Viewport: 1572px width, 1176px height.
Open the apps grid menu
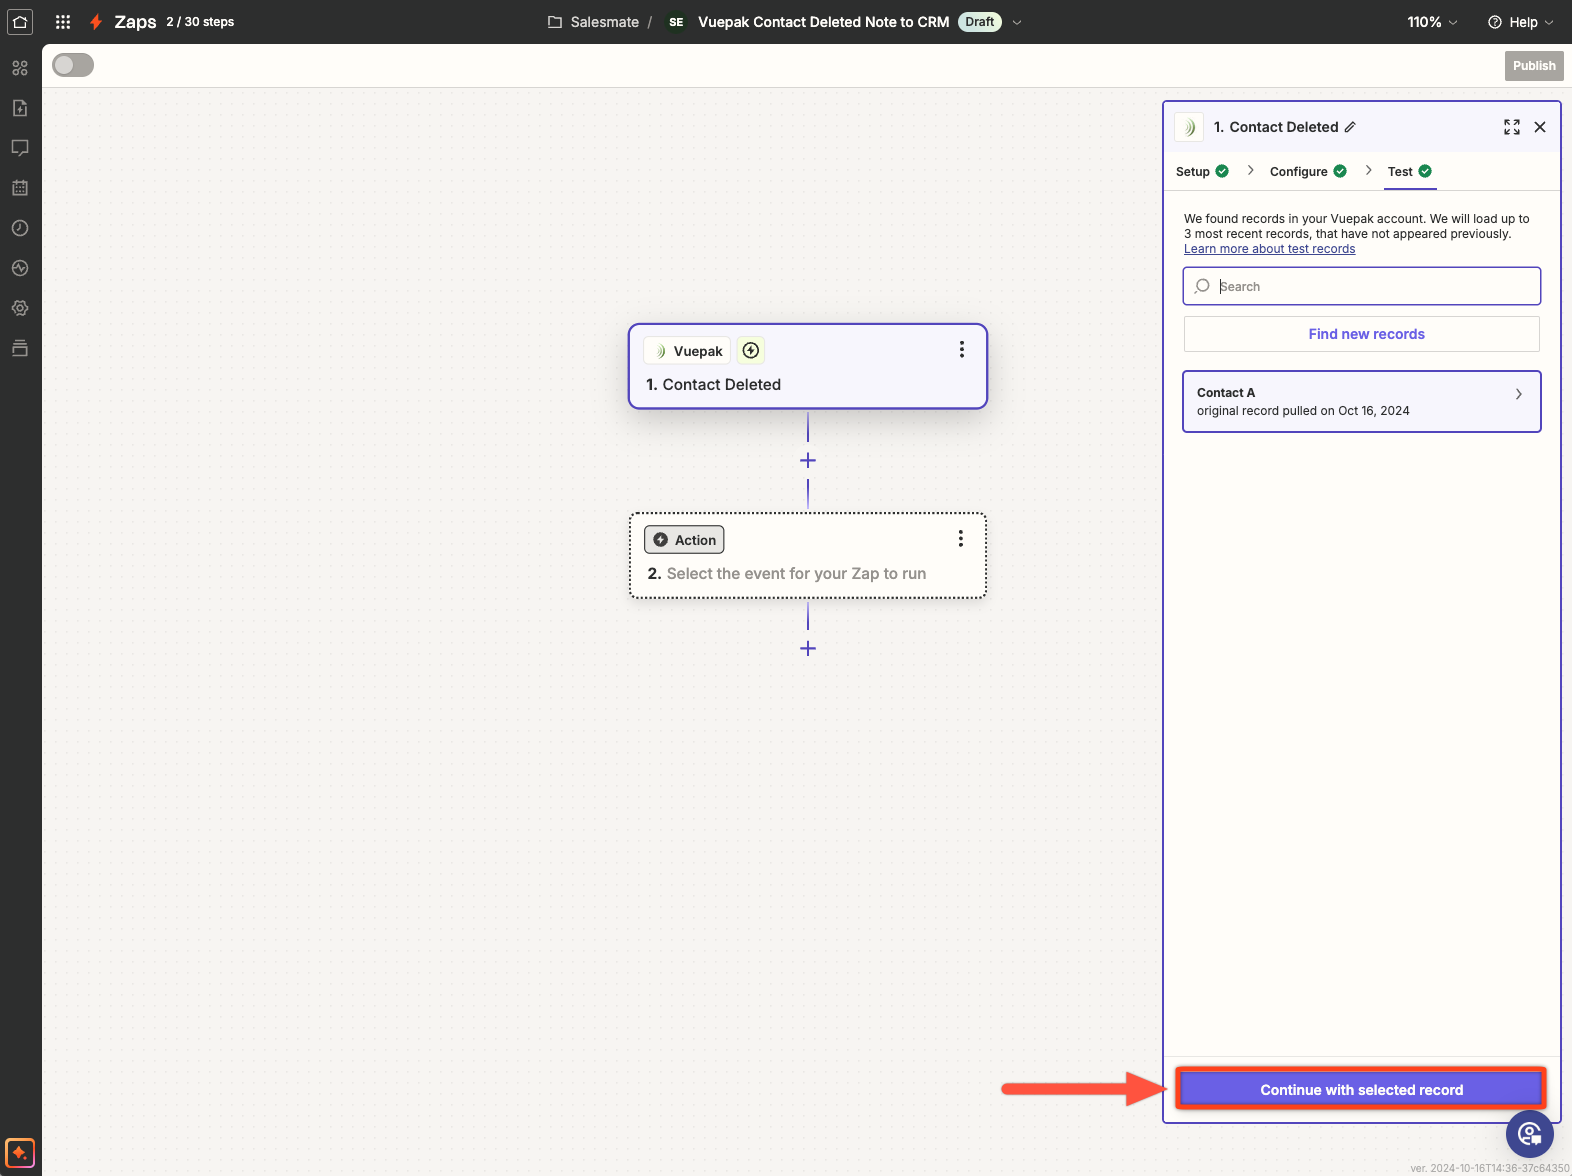point(63,22)
